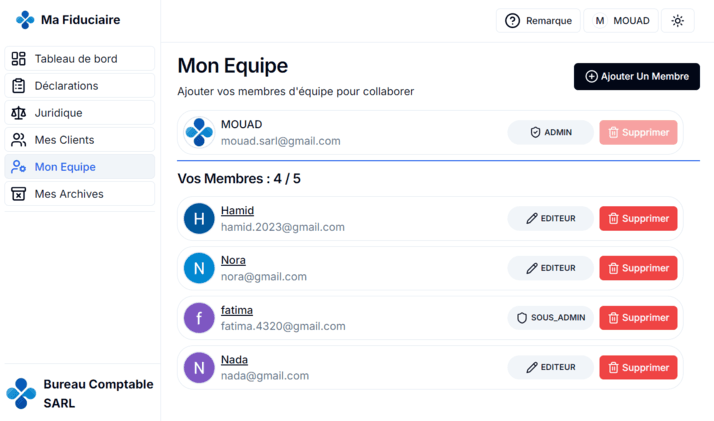Open Hamid's EDITEUR role selector
714x421 pixels.
coord(551,218)
